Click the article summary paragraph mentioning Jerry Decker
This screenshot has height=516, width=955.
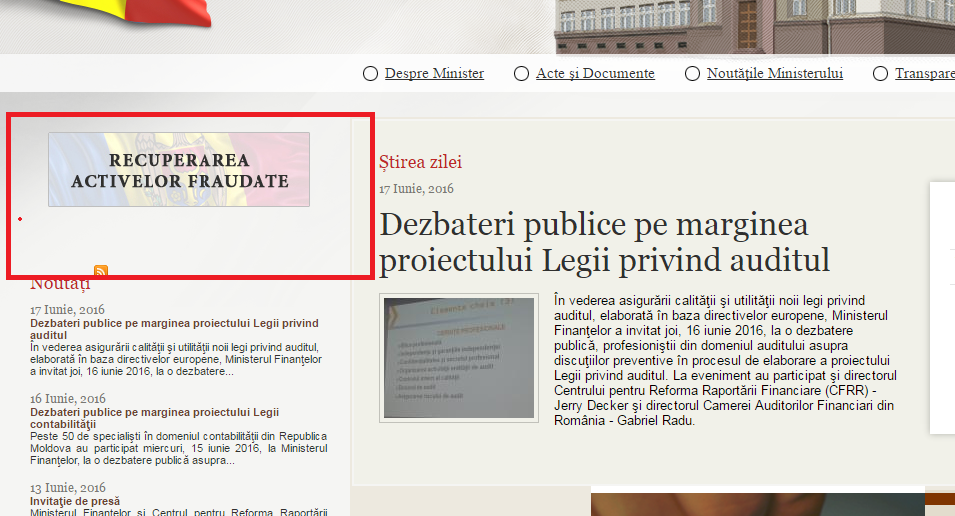pos(725,360)
